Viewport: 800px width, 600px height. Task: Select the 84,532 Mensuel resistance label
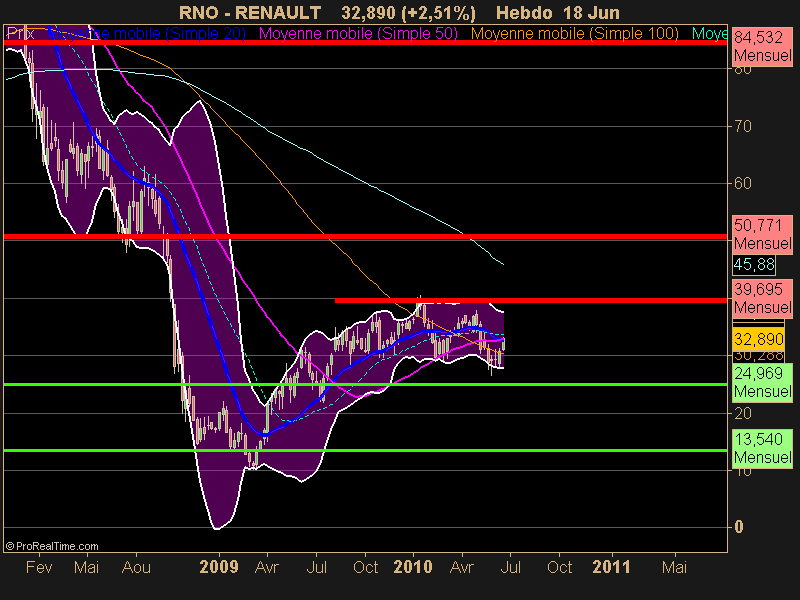[x=763, y=46]
